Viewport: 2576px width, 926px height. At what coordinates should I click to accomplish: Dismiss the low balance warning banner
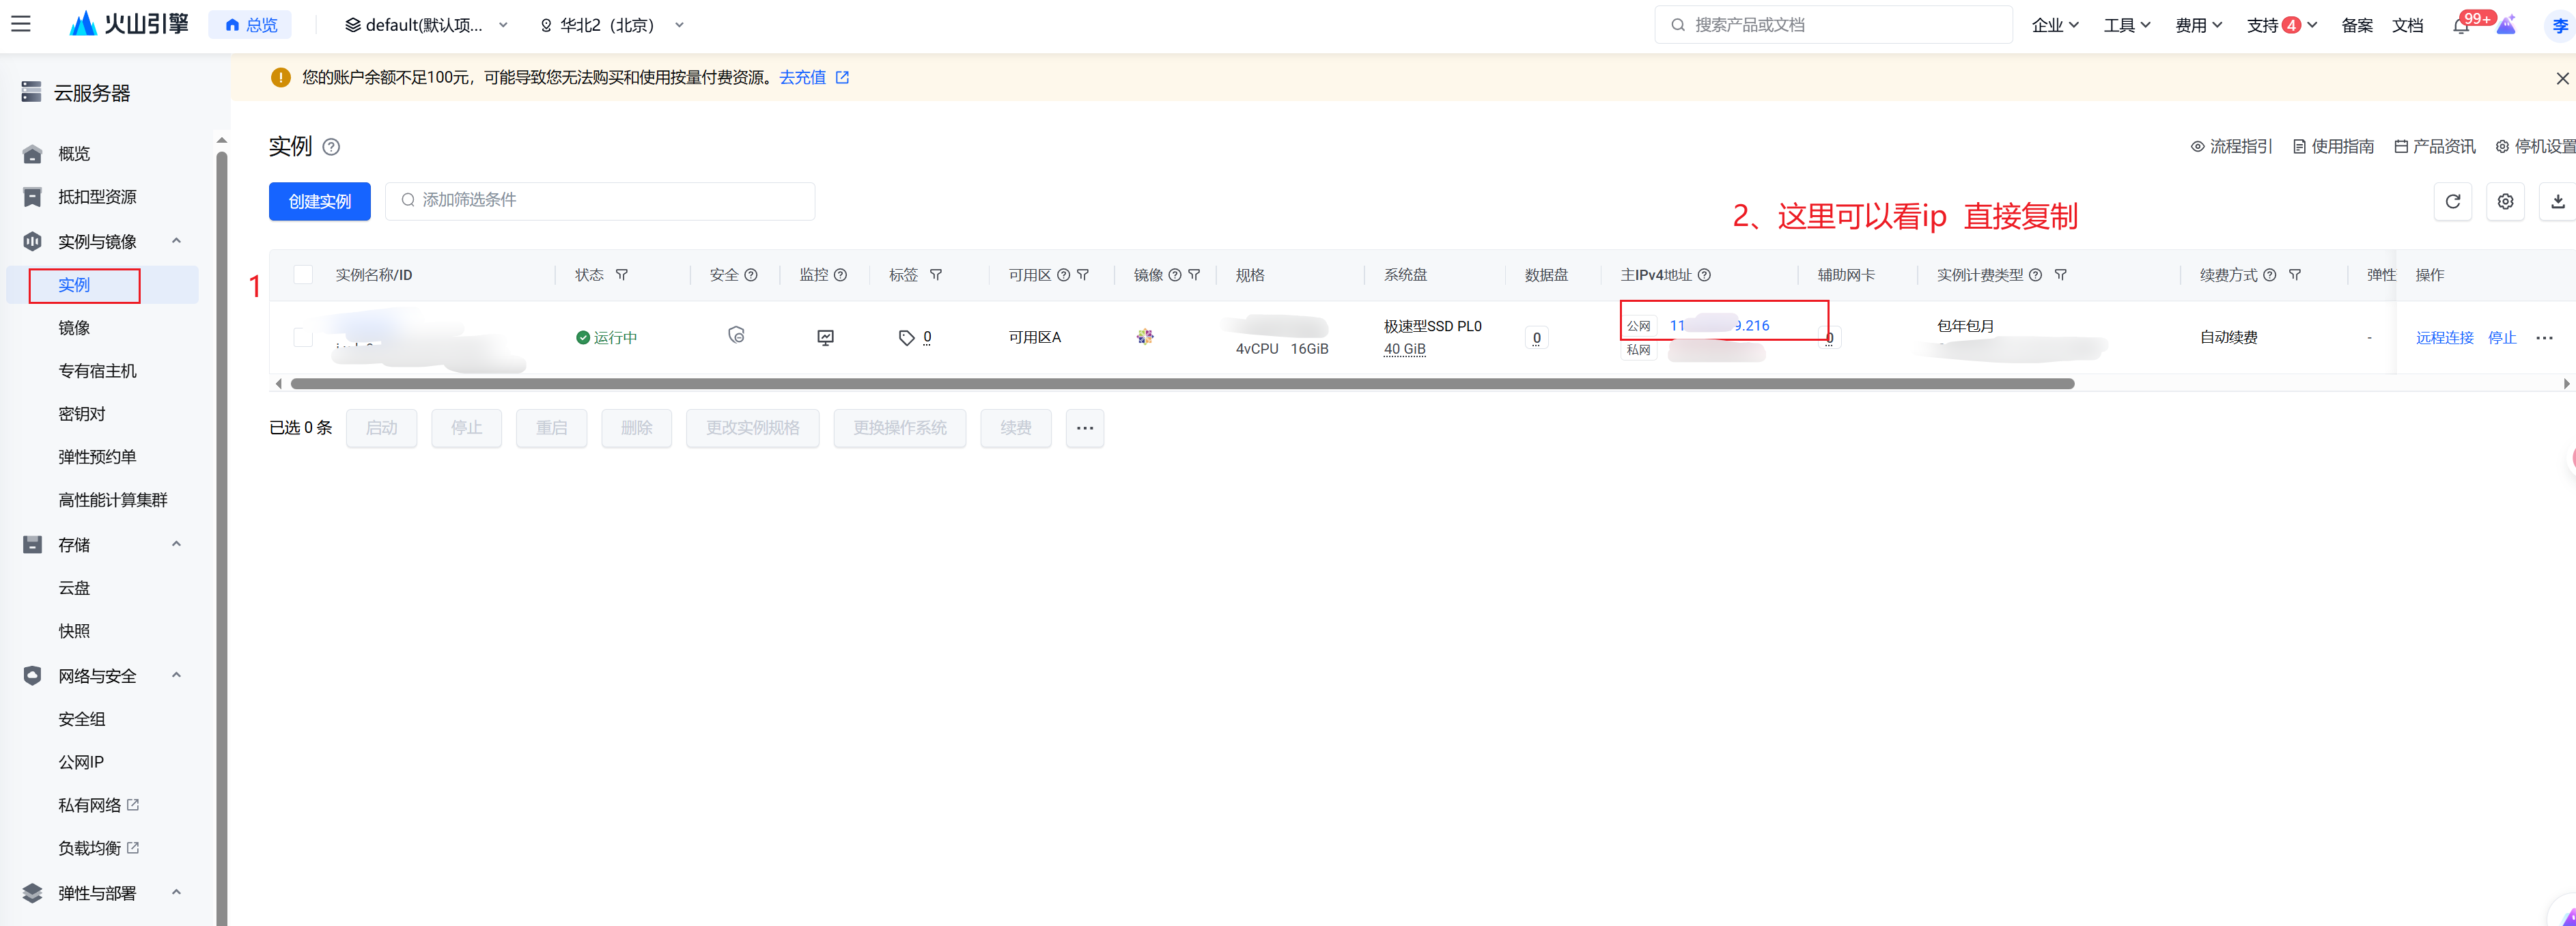[x=2562, y=78]
